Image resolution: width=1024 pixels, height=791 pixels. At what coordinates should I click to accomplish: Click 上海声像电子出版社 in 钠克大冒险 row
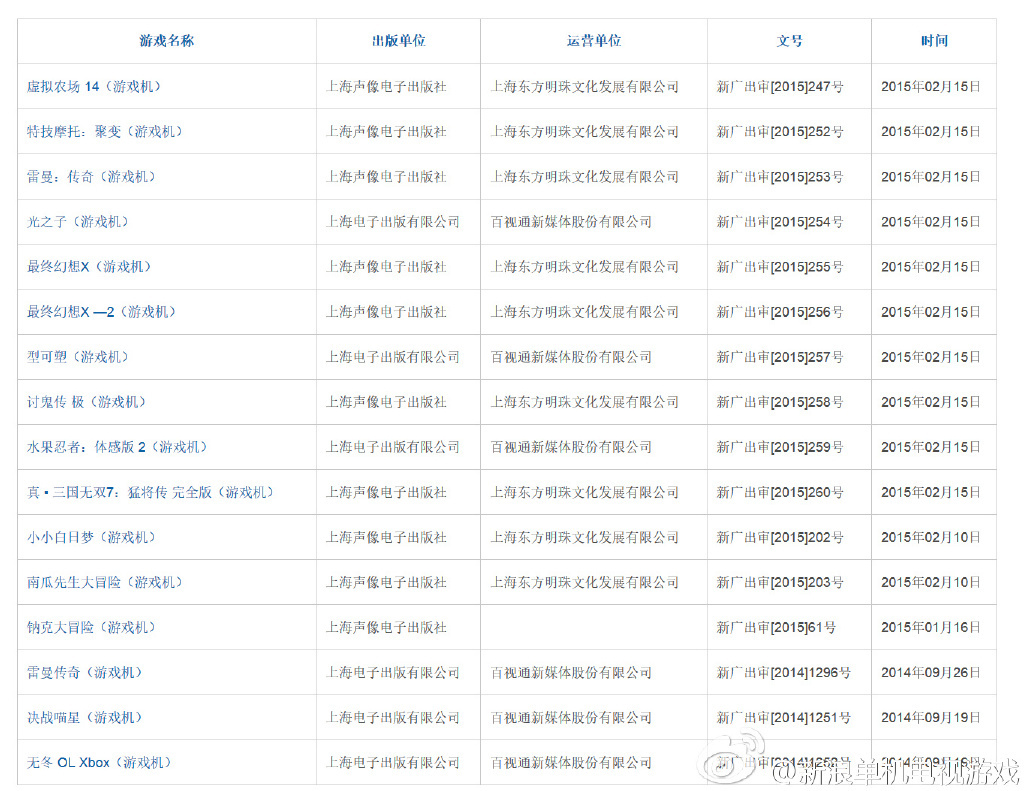[x=386, y=627]
